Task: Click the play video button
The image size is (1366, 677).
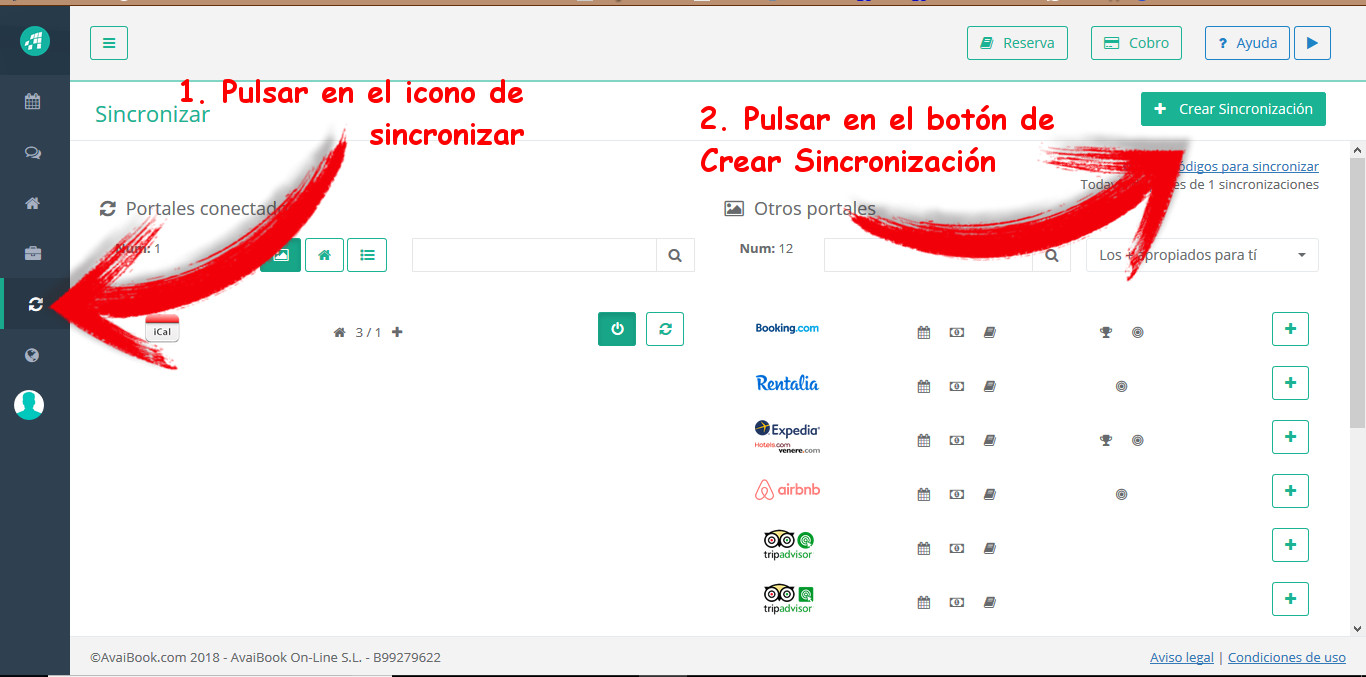Action: pyautogui.click(x=1312, y=43)
